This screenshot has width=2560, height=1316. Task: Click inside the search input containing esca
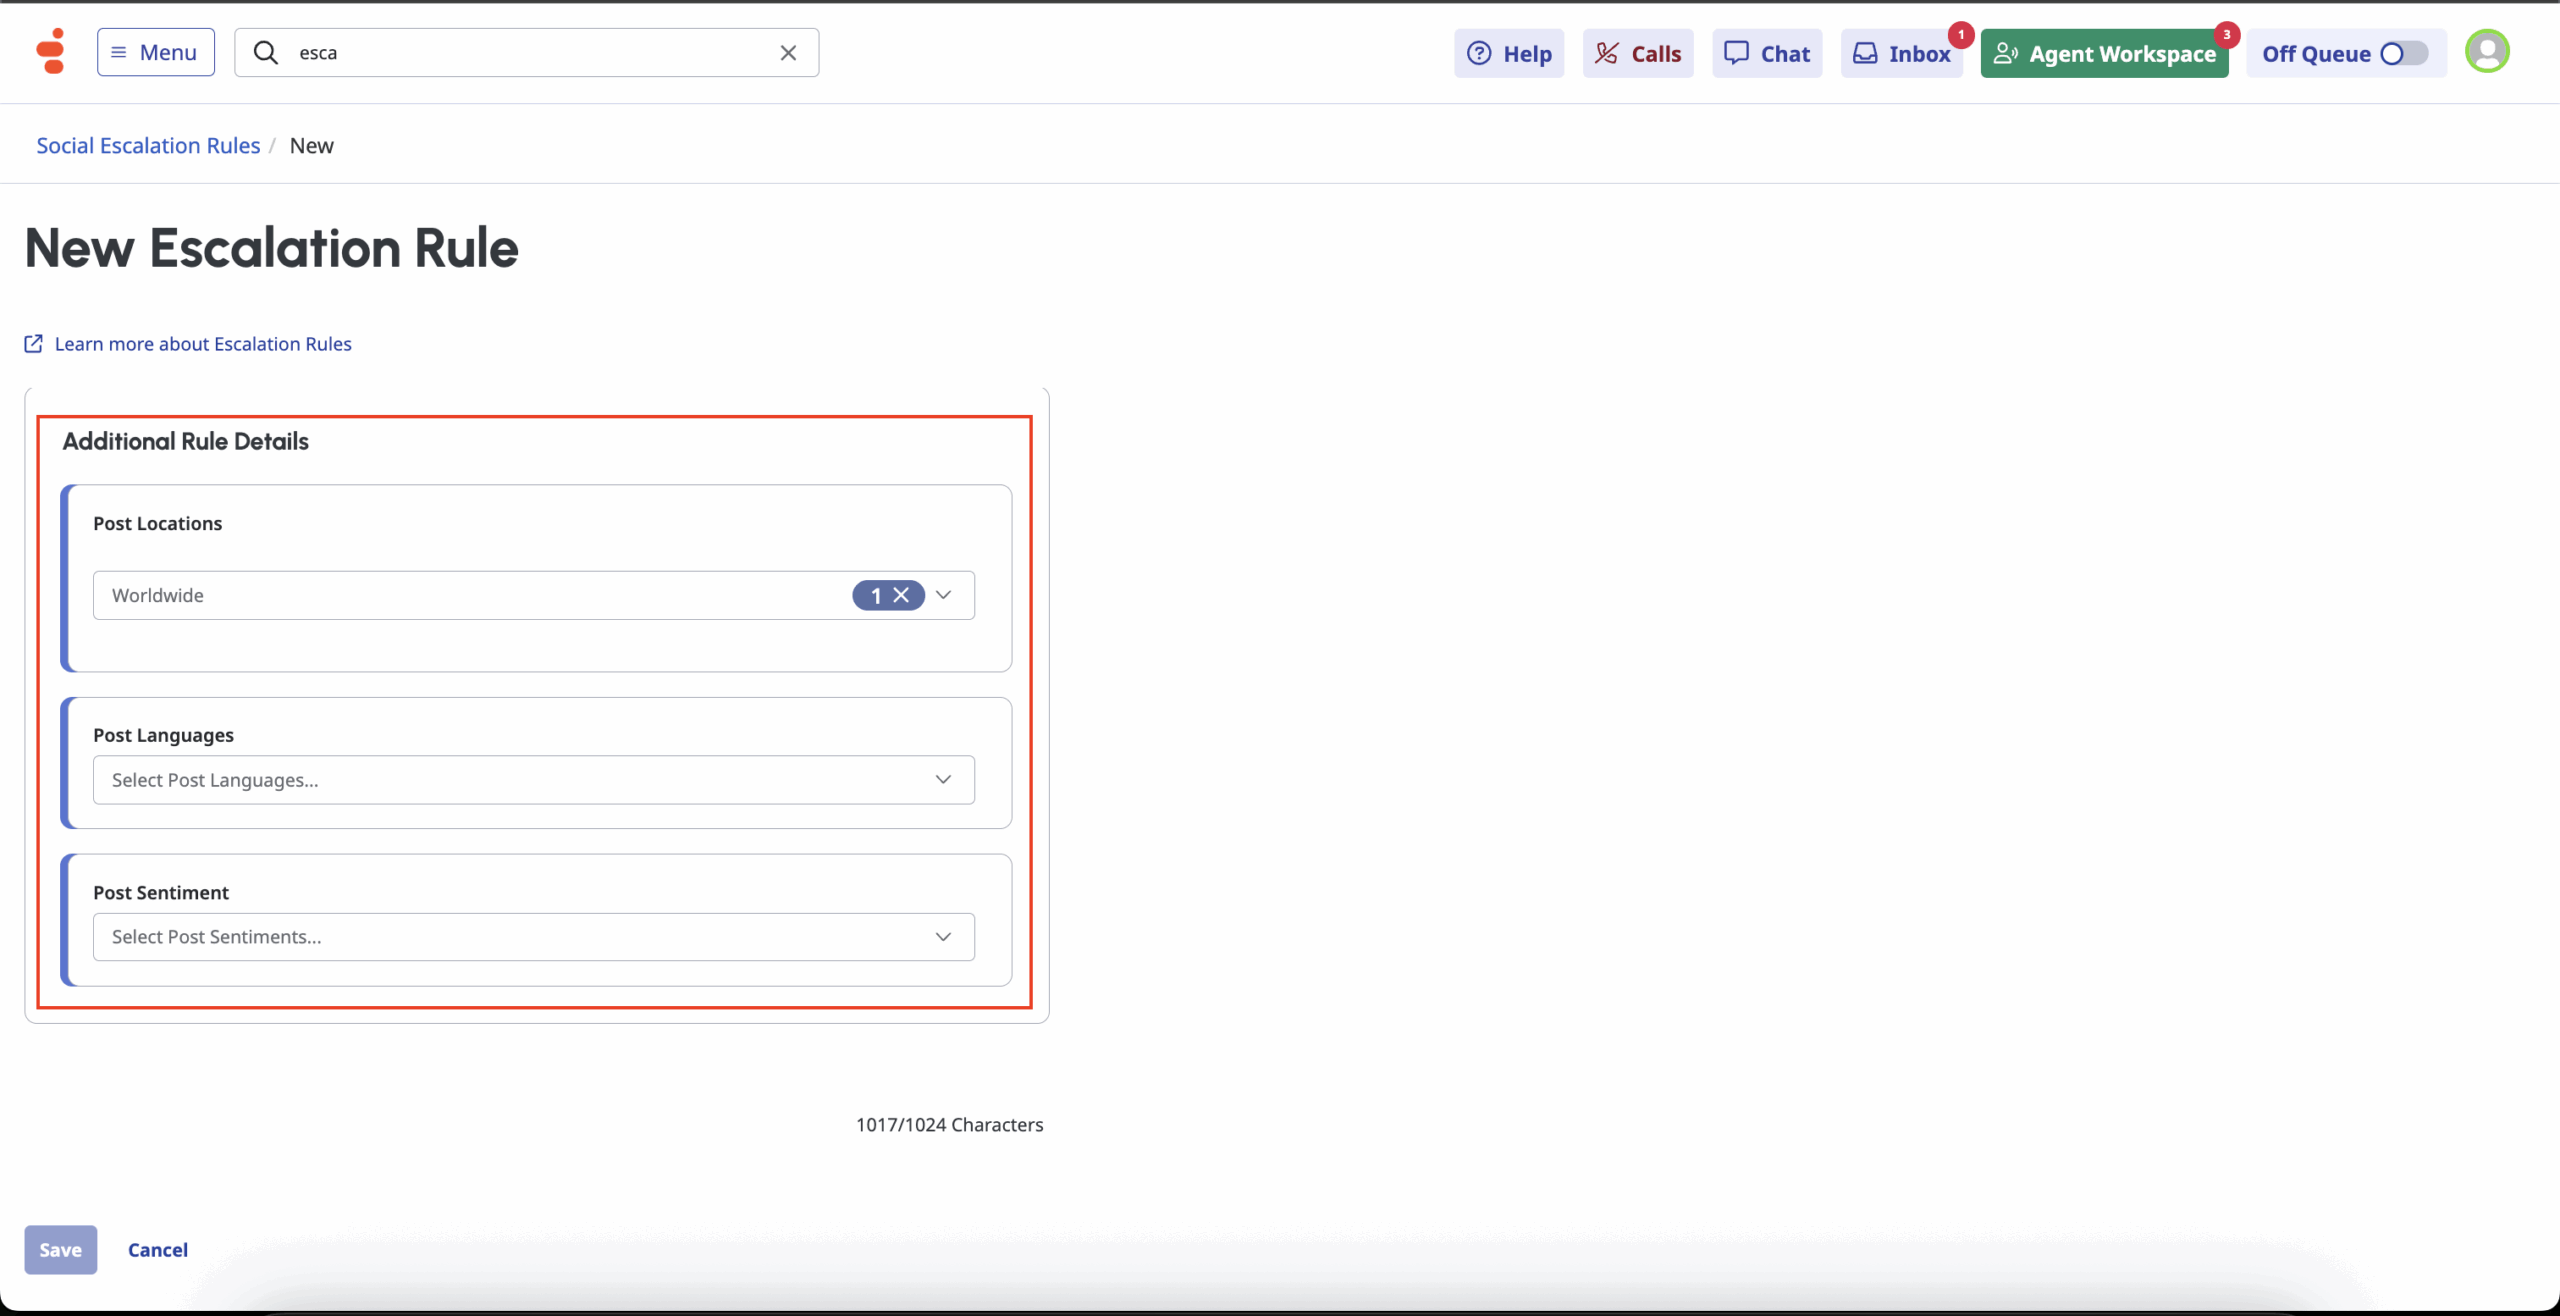pos(530,52)
